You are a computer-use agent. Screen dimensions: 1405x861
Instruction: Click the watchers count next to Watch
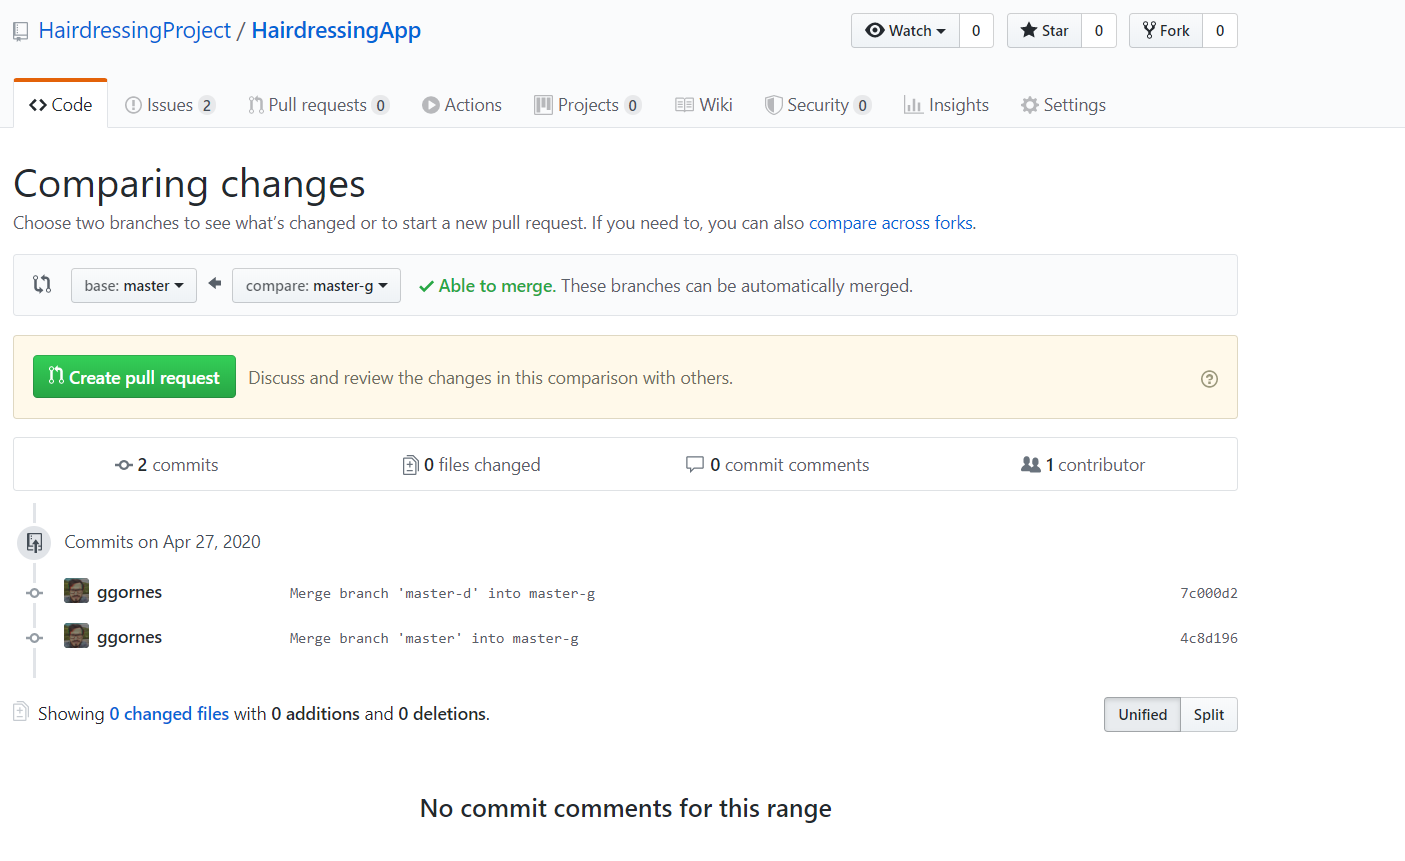(x=976, y=31)
